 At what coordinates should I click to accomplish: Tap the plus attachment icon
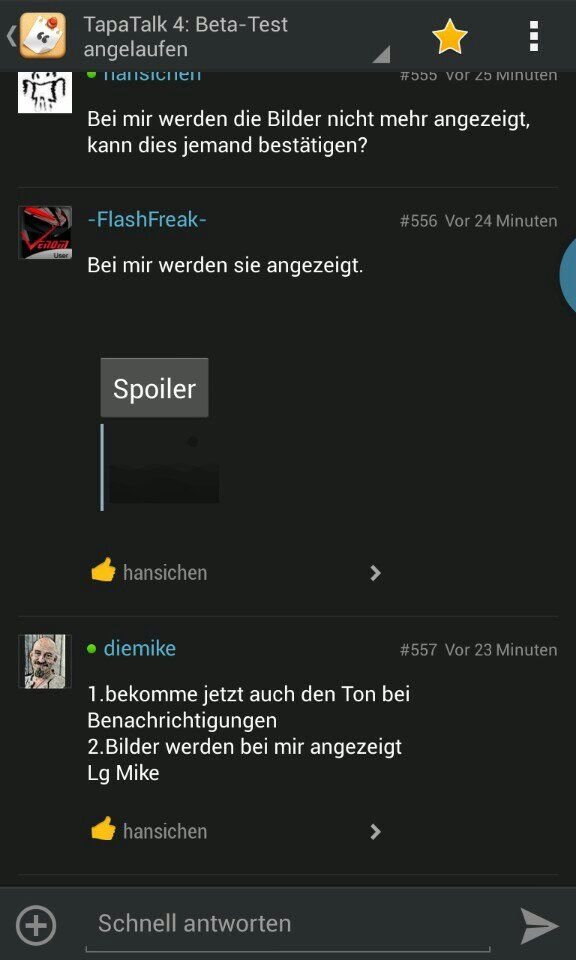[36, 925]
